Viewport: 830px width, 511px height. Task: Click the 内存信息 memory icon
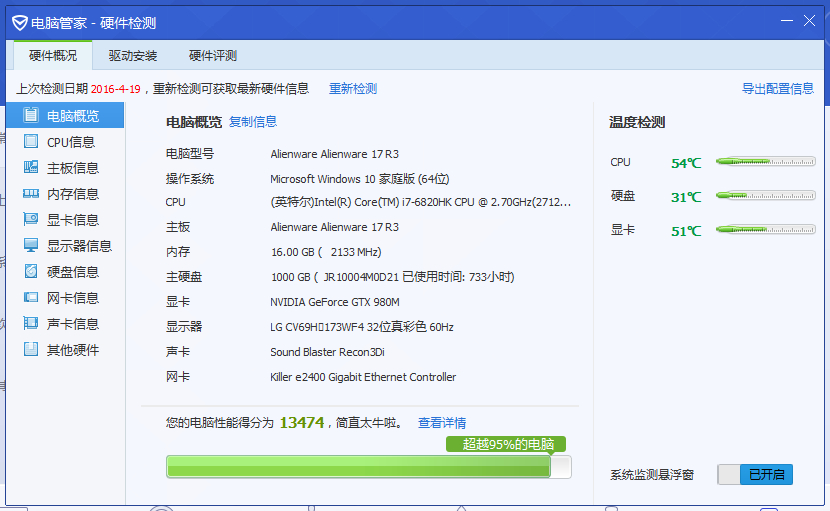tap(31, 193)
